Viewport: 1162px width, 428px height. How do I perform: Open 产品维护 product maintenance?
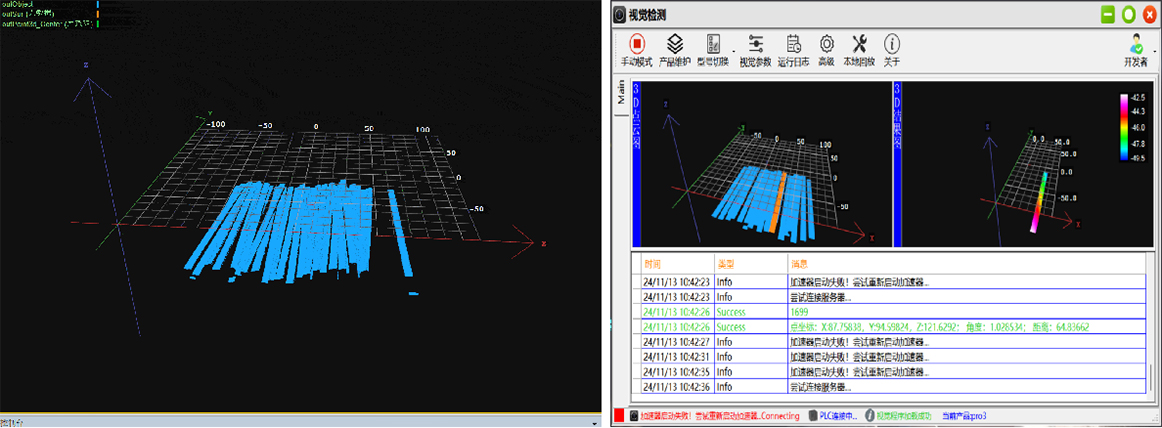pyautogui.click(x=675, y=45)
